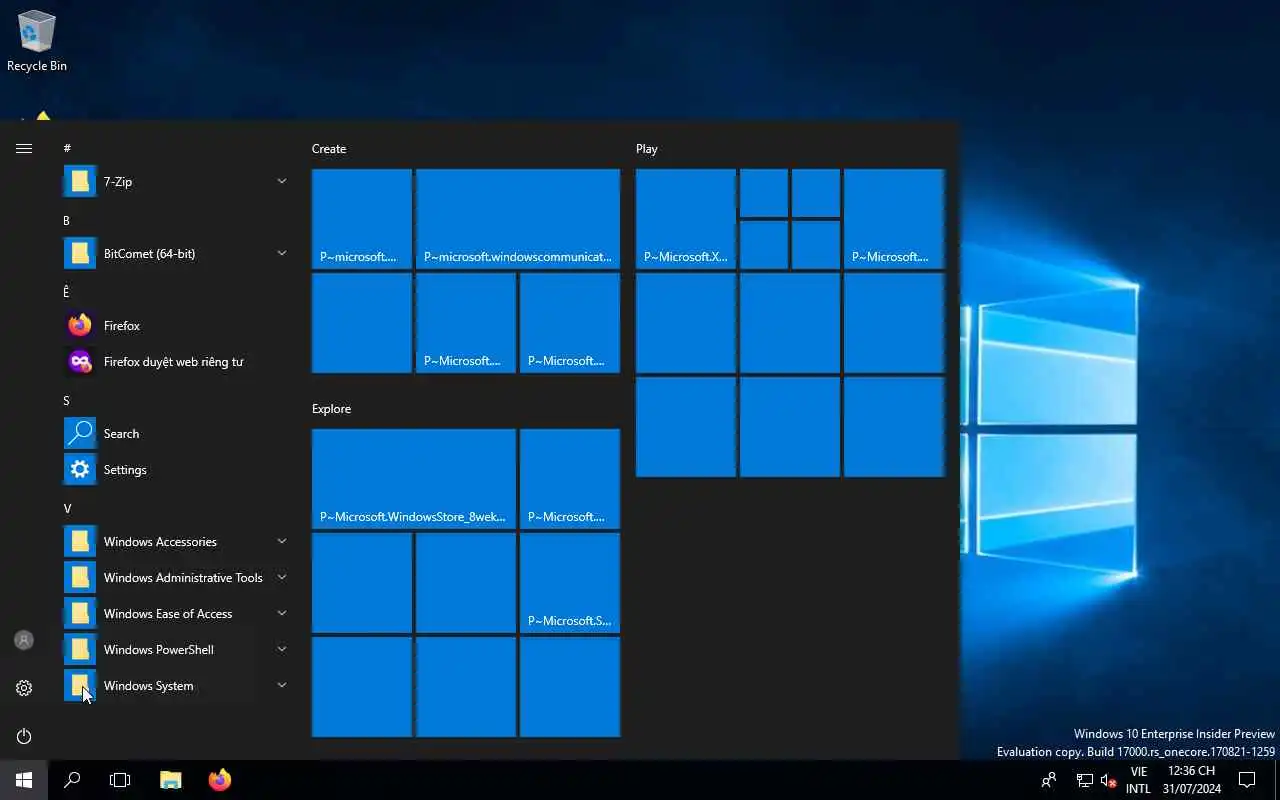
Task: Open the network status tray icon
Action: 1084,780
